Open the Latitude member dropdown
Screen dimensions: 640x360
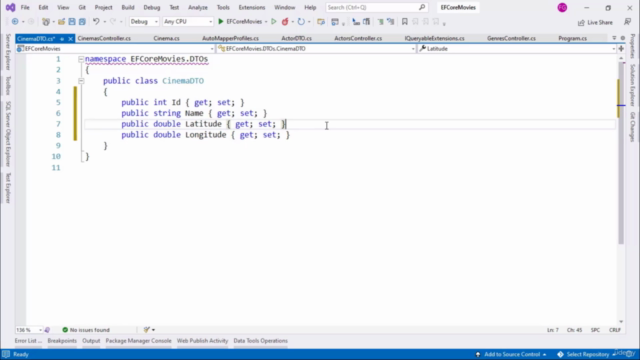(517, 49)
